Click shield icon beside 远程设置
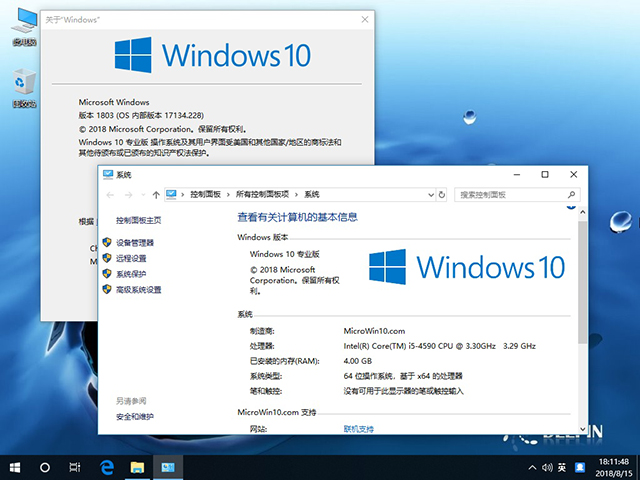 pyautogui.click(x=107, y=258)
